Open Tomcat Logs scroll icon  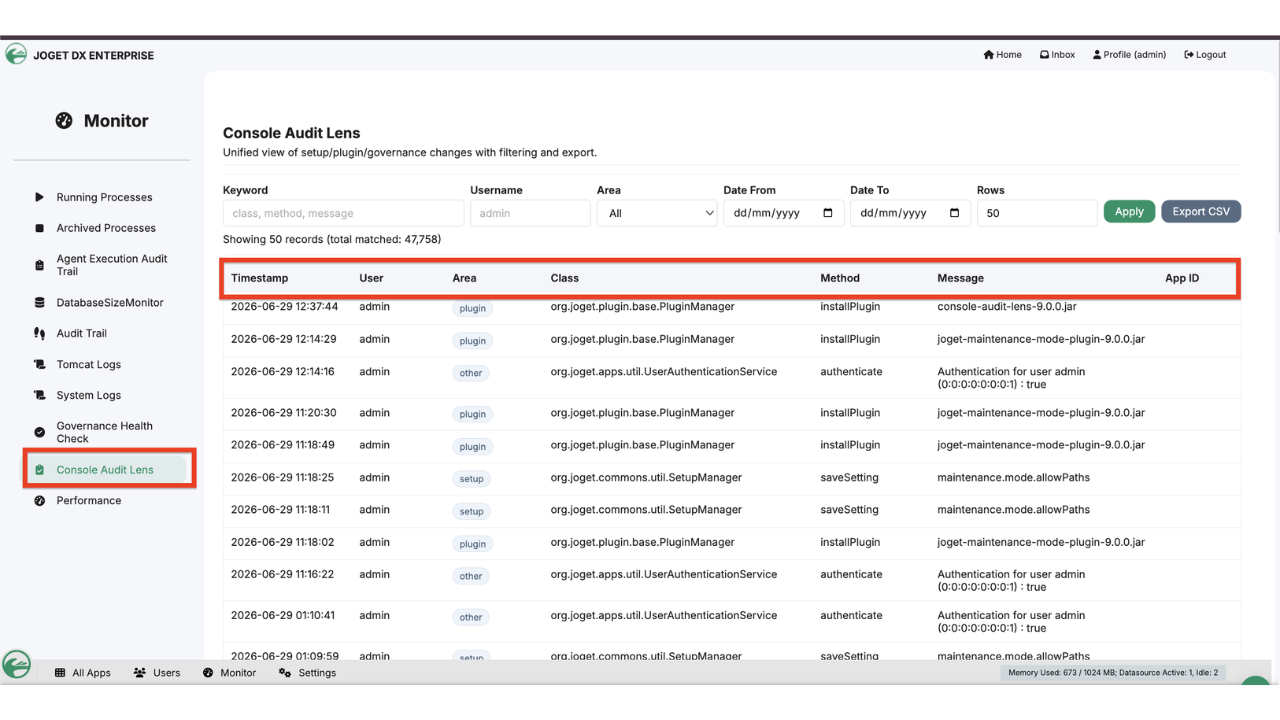(x=39, y=365)
